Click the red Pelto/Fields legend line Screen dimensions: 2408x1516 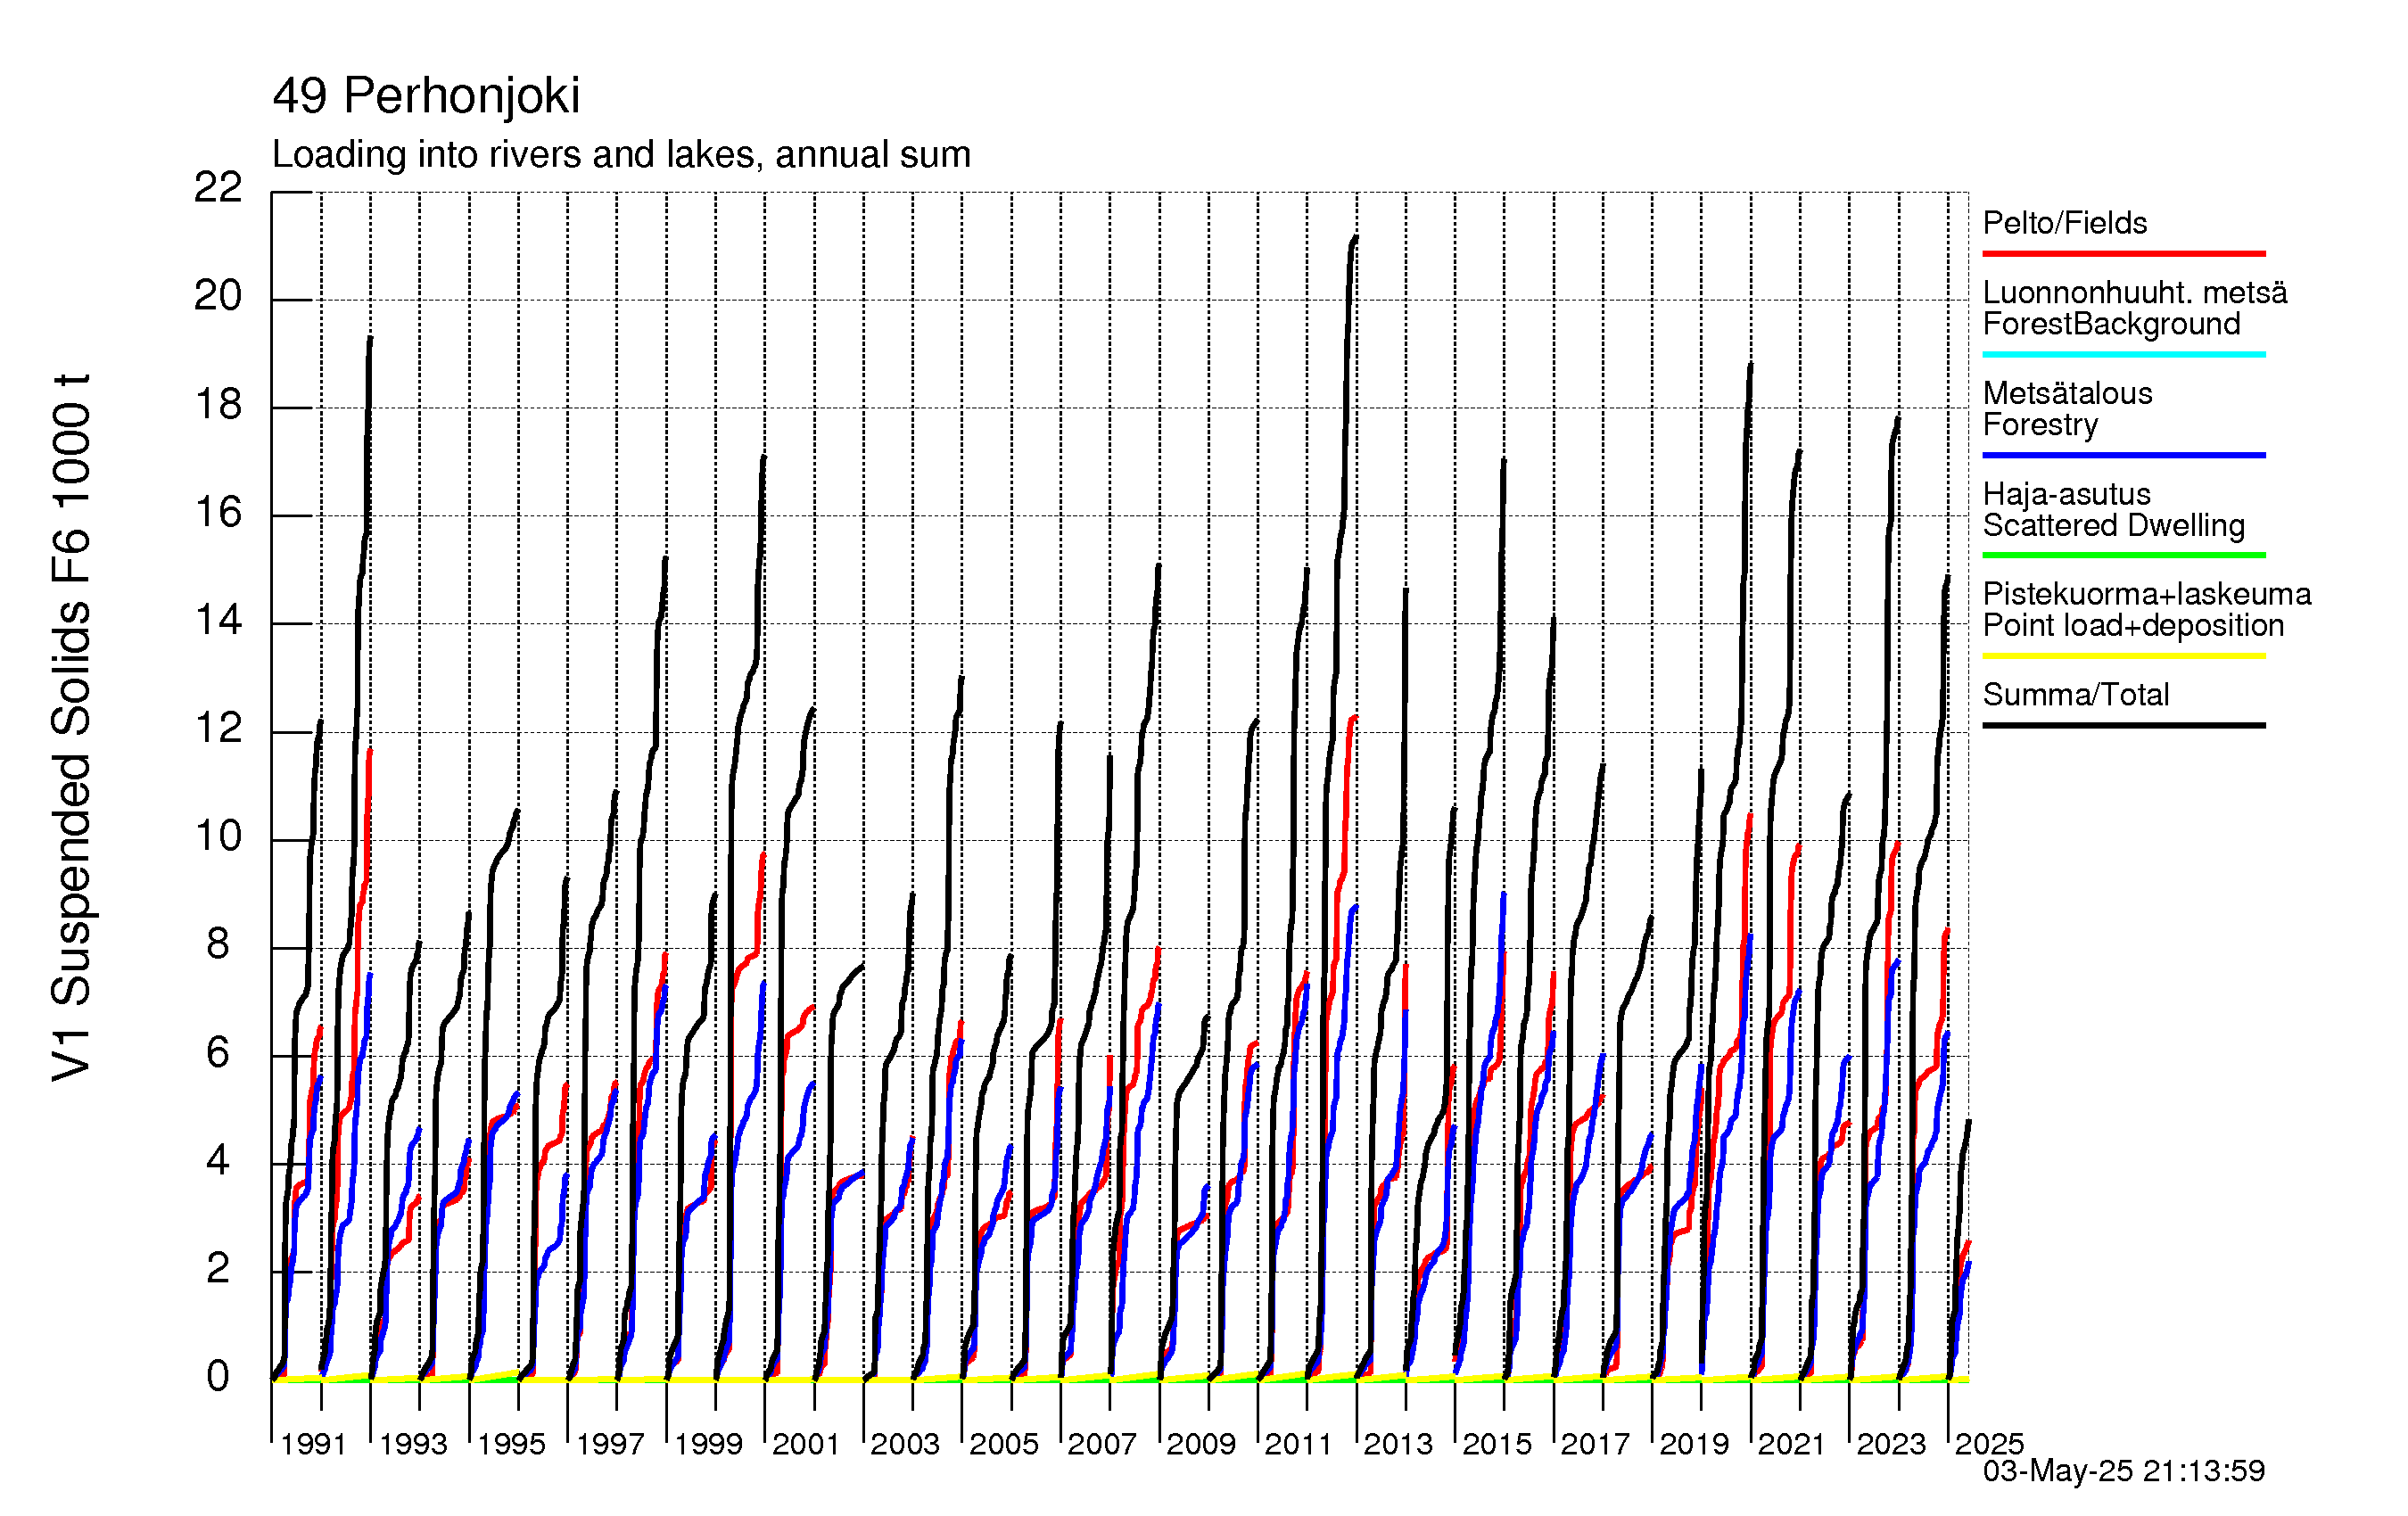point(2123,254)
